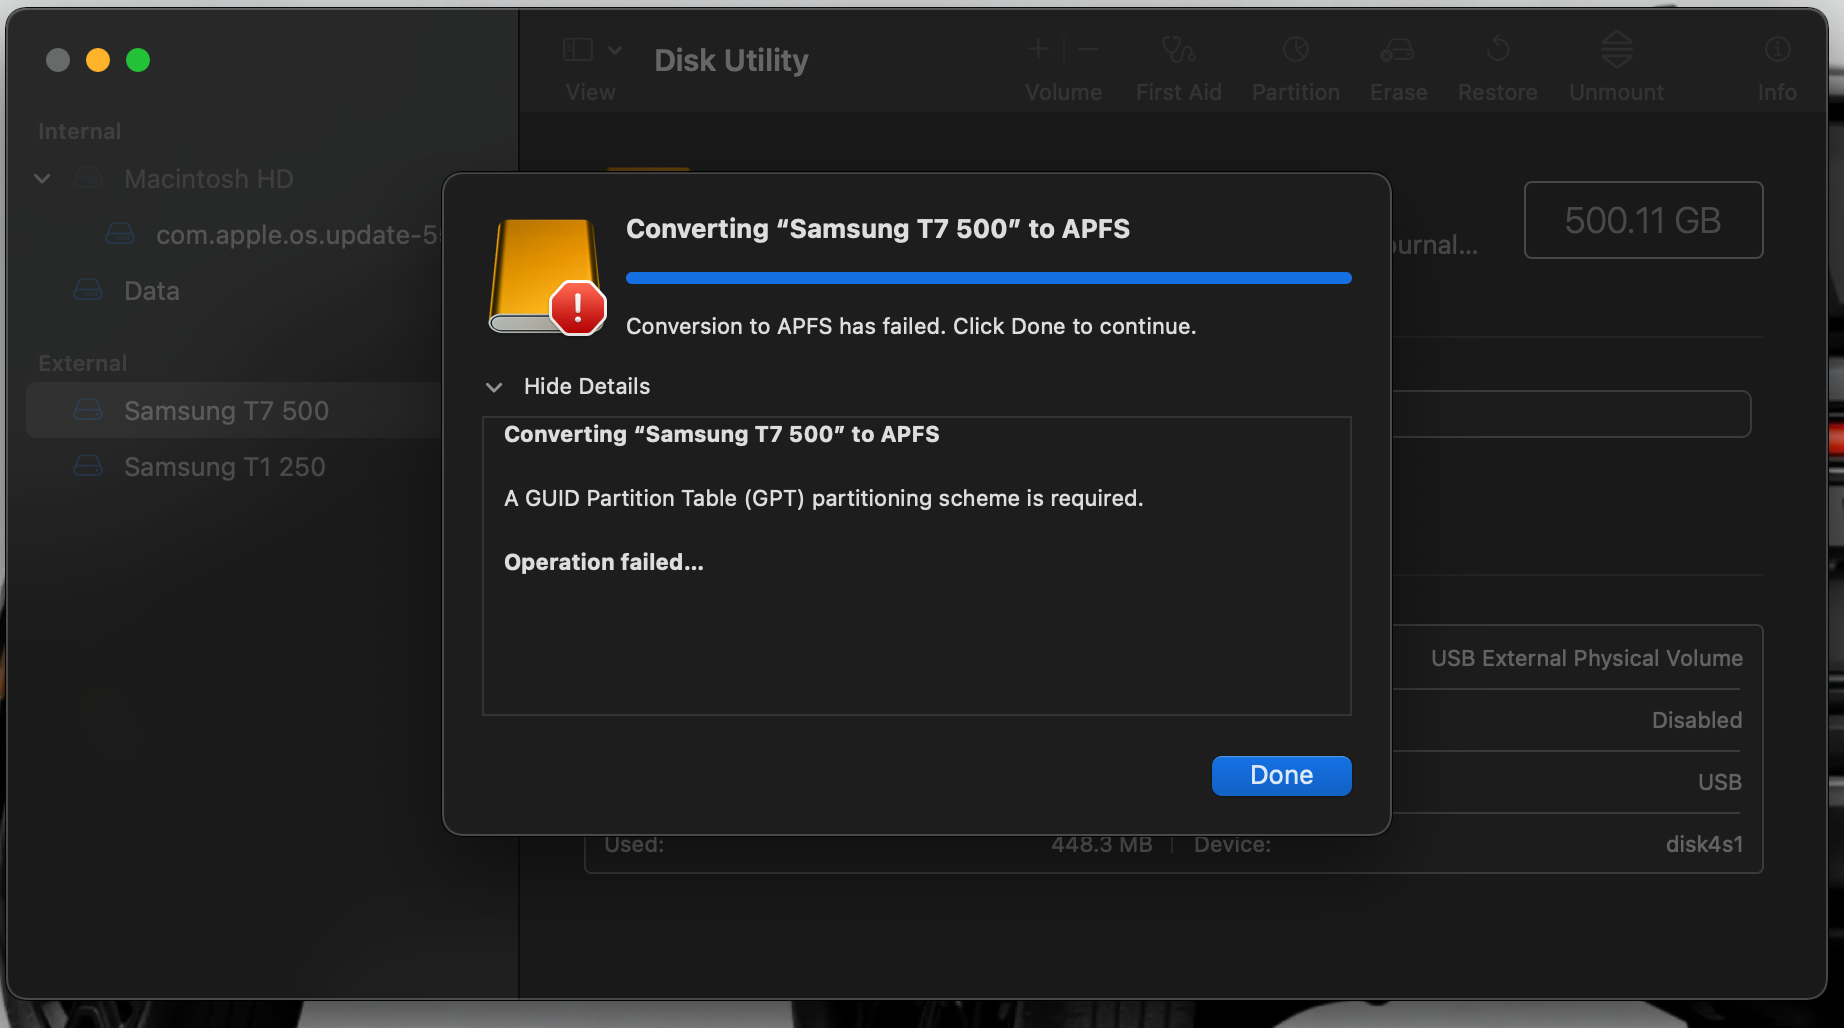The image size is (1844, 1028).
Task: Click the Data volume drive icon
Action: click(88, 291)
